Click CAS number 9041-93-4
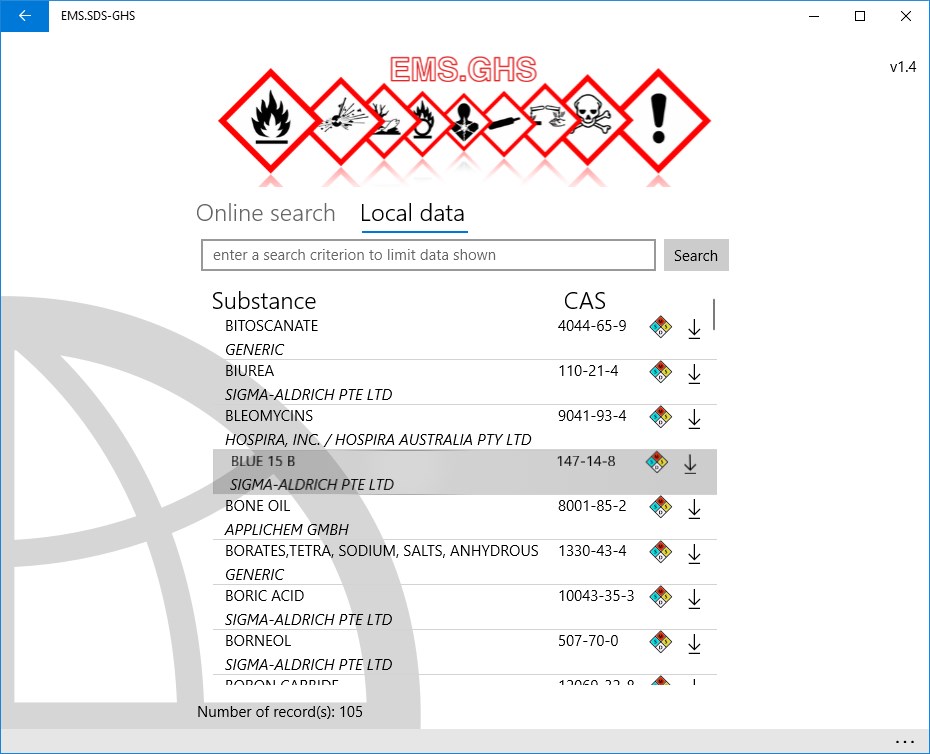The width and height of the screenshot is (930, 754). [x=592, y=416]
